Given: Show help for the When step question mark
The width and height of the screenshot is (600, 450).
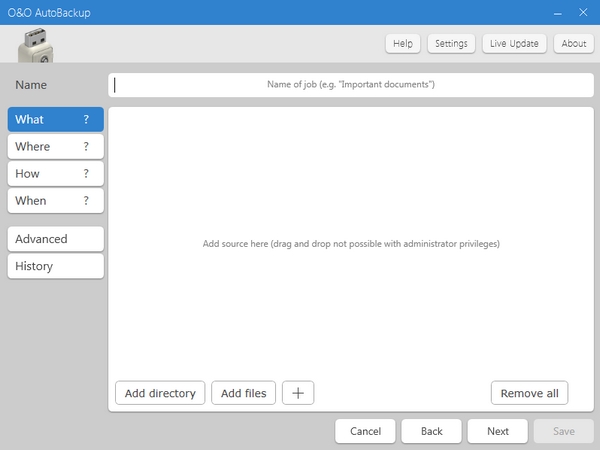Looking at the screenshot, I should pyautogui.click(x=86, y=201).
